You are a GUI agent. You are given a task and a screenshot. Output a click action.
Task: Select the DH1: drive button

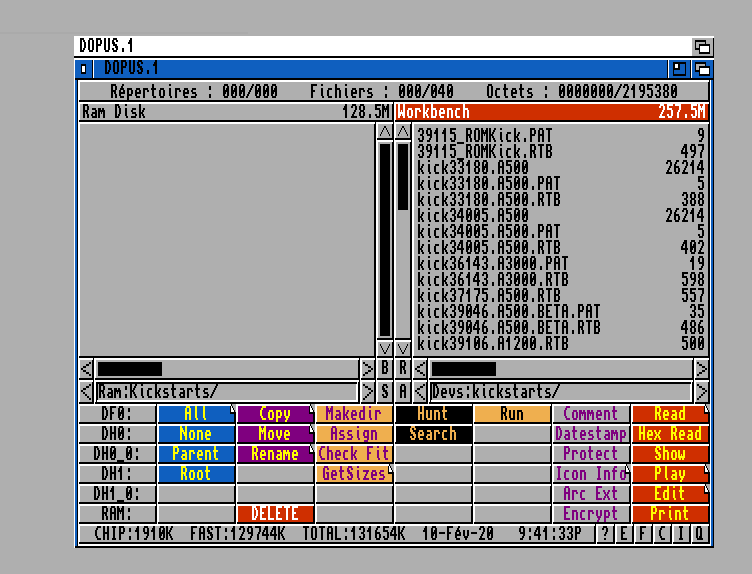tap(117, 474)
